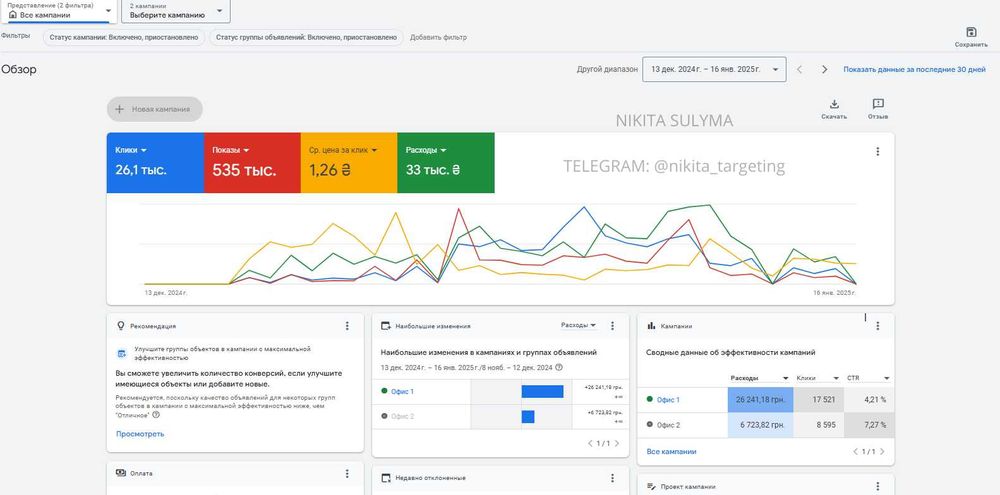Click the Офис 1 blue change bar
The width and height of the screenshot is (1000, 495).
[542, 392]
